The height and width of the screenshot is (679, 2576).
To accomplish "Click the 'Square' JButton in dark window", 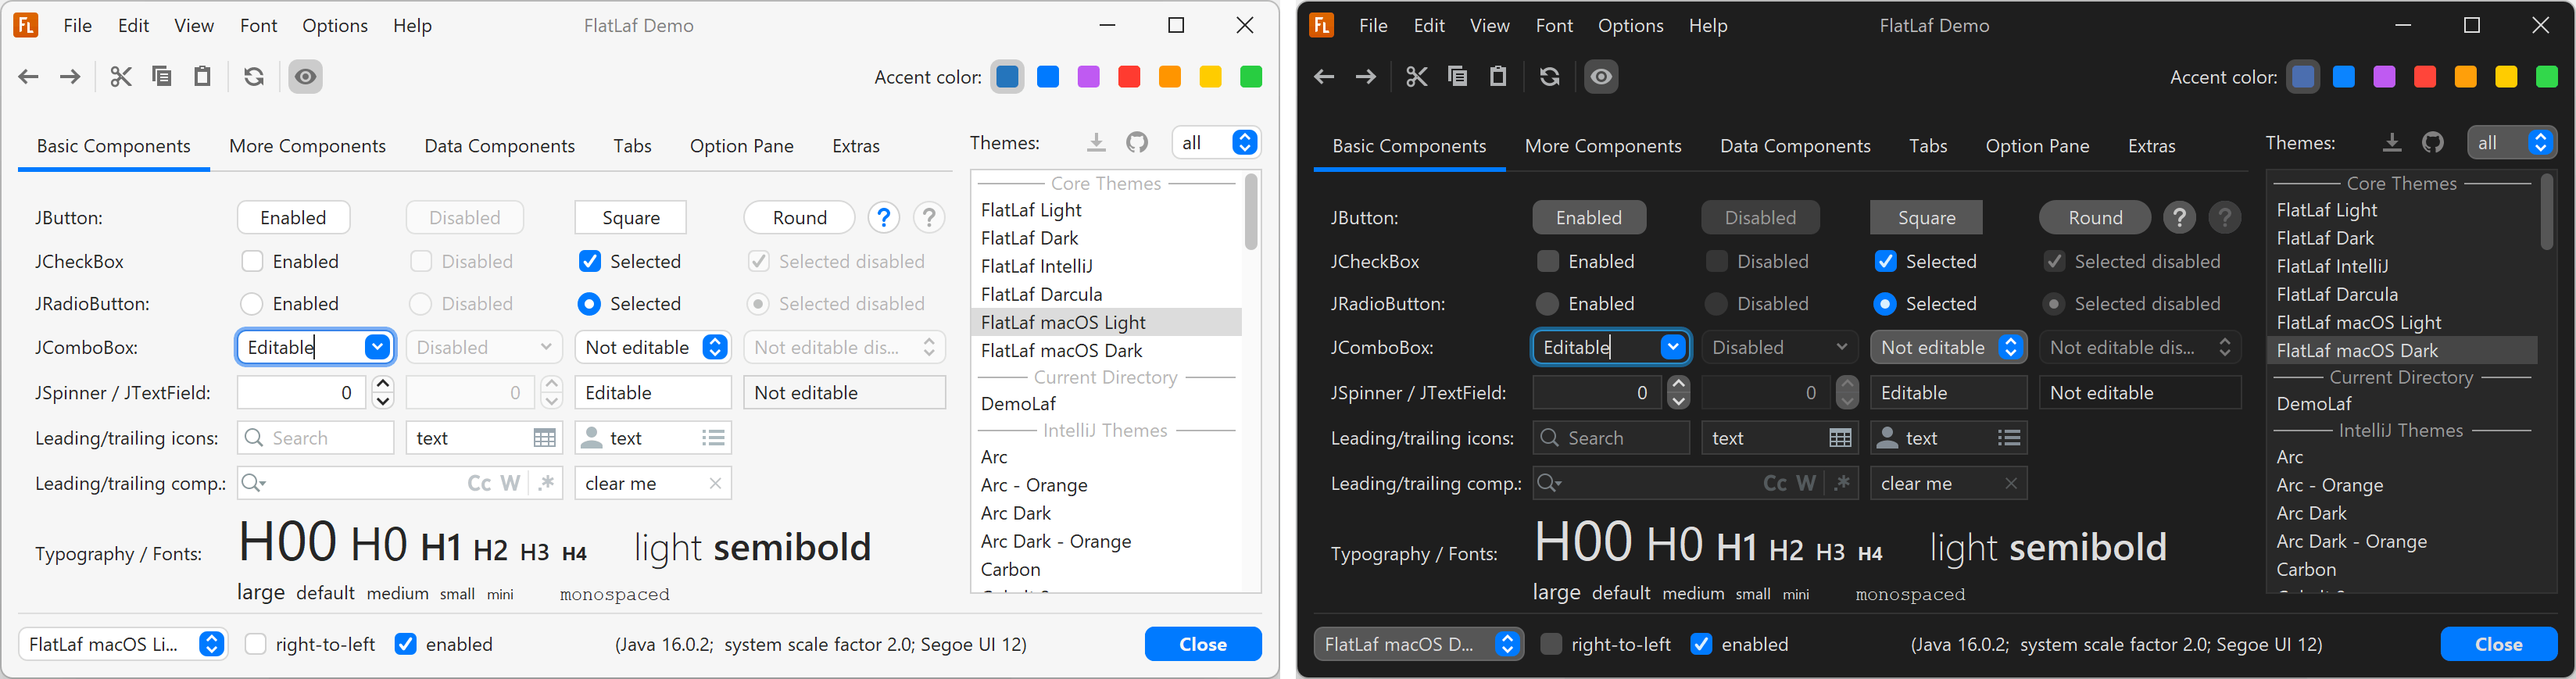I will [x=1926, y=218].
